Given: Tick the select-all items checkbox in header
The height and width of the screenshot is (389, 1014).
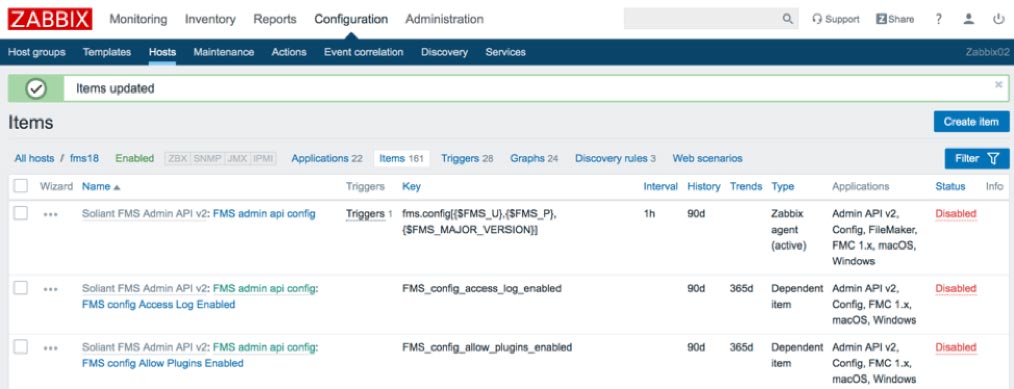Looking at the screenshot, I should (x=21, y=186).
